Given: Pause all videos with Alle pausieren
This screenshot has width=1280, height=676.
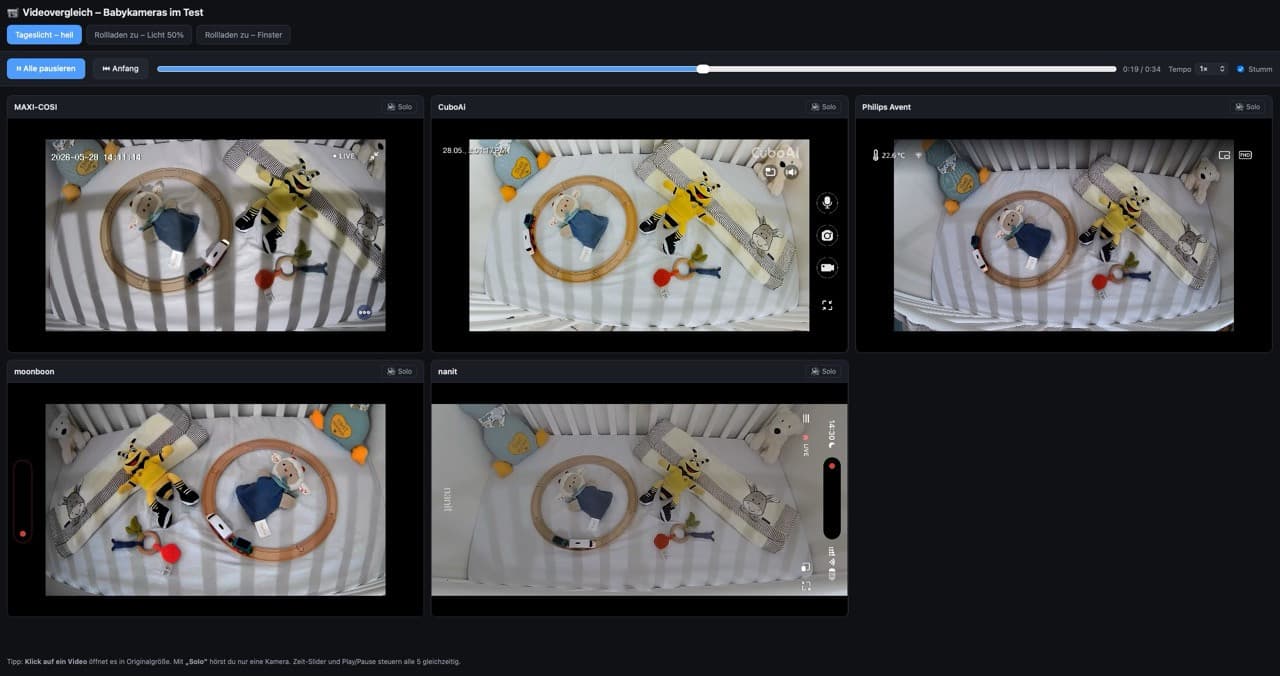Looking at the screenshot, I should (x=46, y=69).
